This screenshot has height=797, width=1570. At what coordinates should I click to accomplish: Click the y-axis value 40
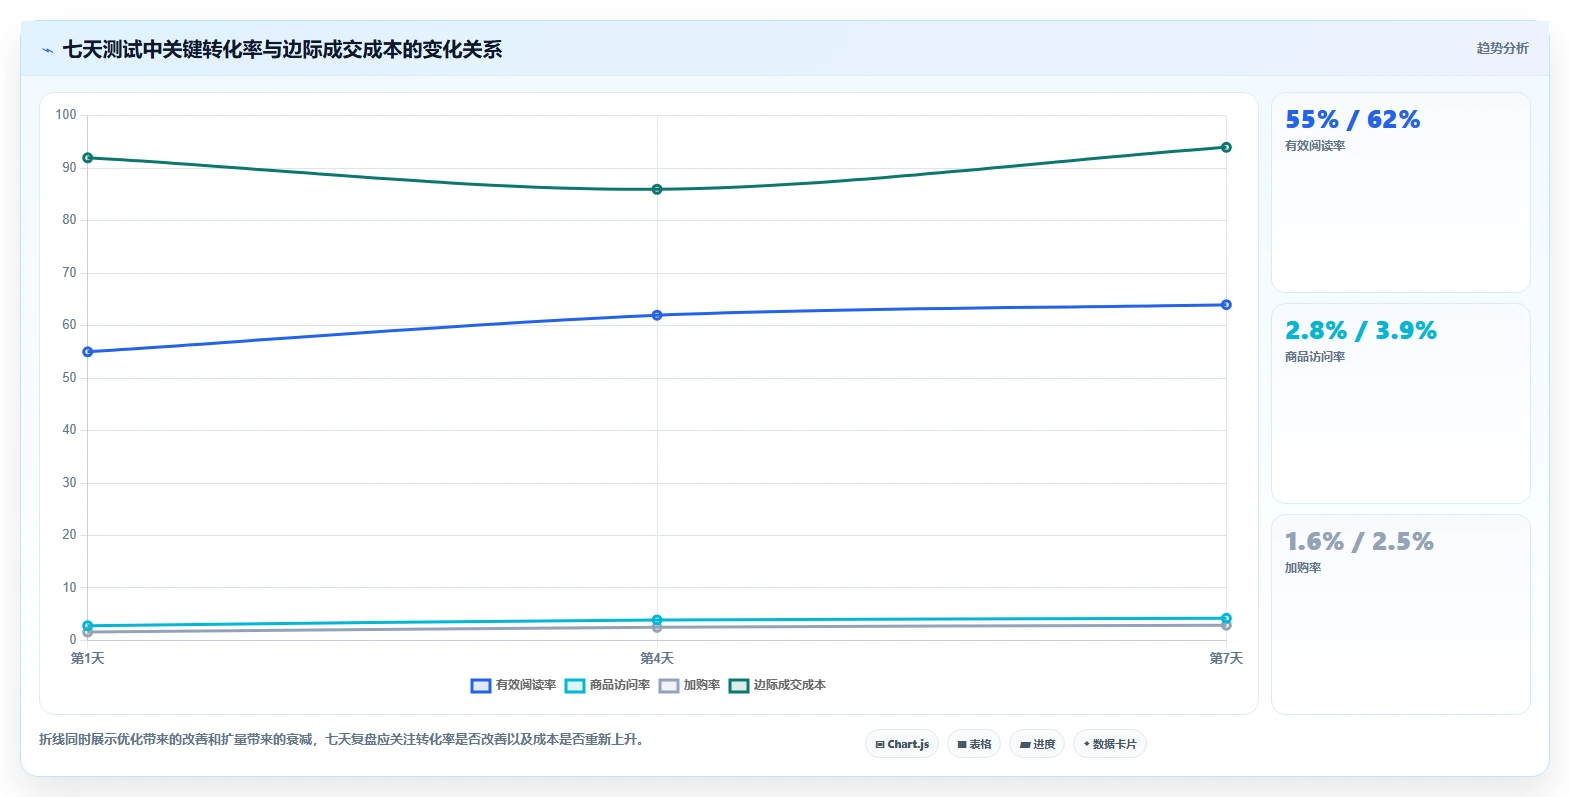(x=69, y=430)
